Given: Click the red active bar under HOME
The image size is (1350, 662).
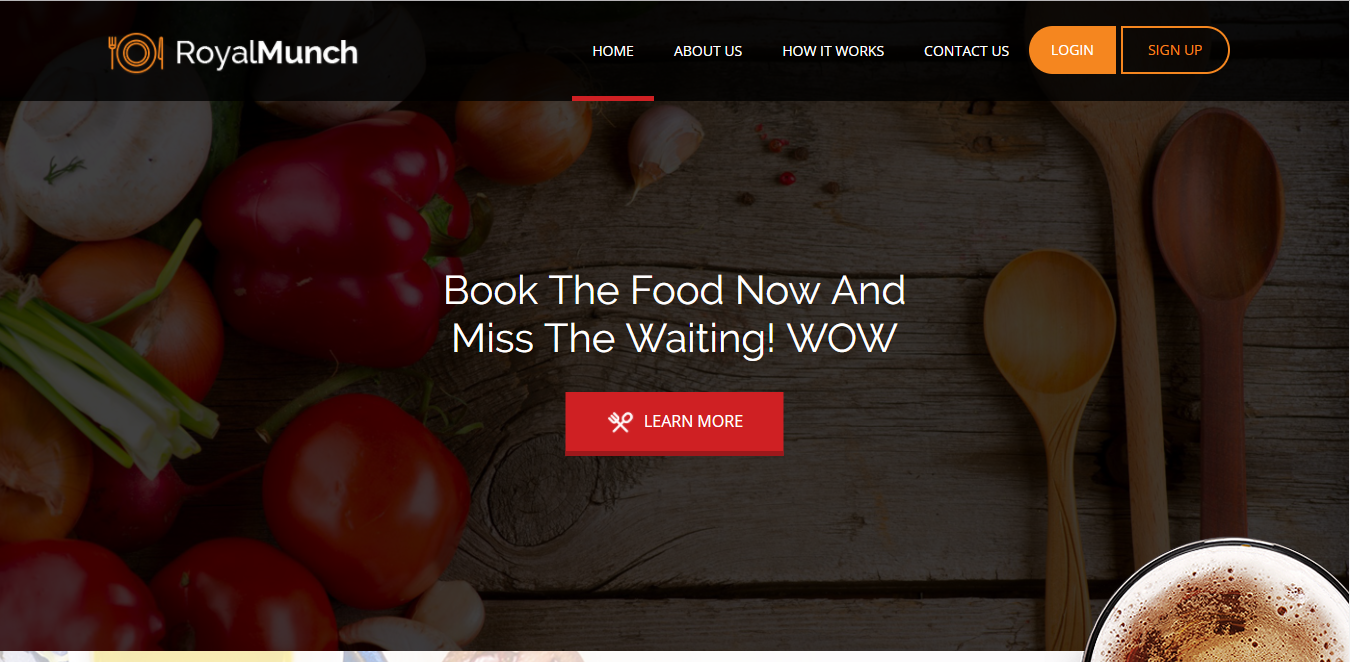Looking at the screenshot, I should pos(613,98).
